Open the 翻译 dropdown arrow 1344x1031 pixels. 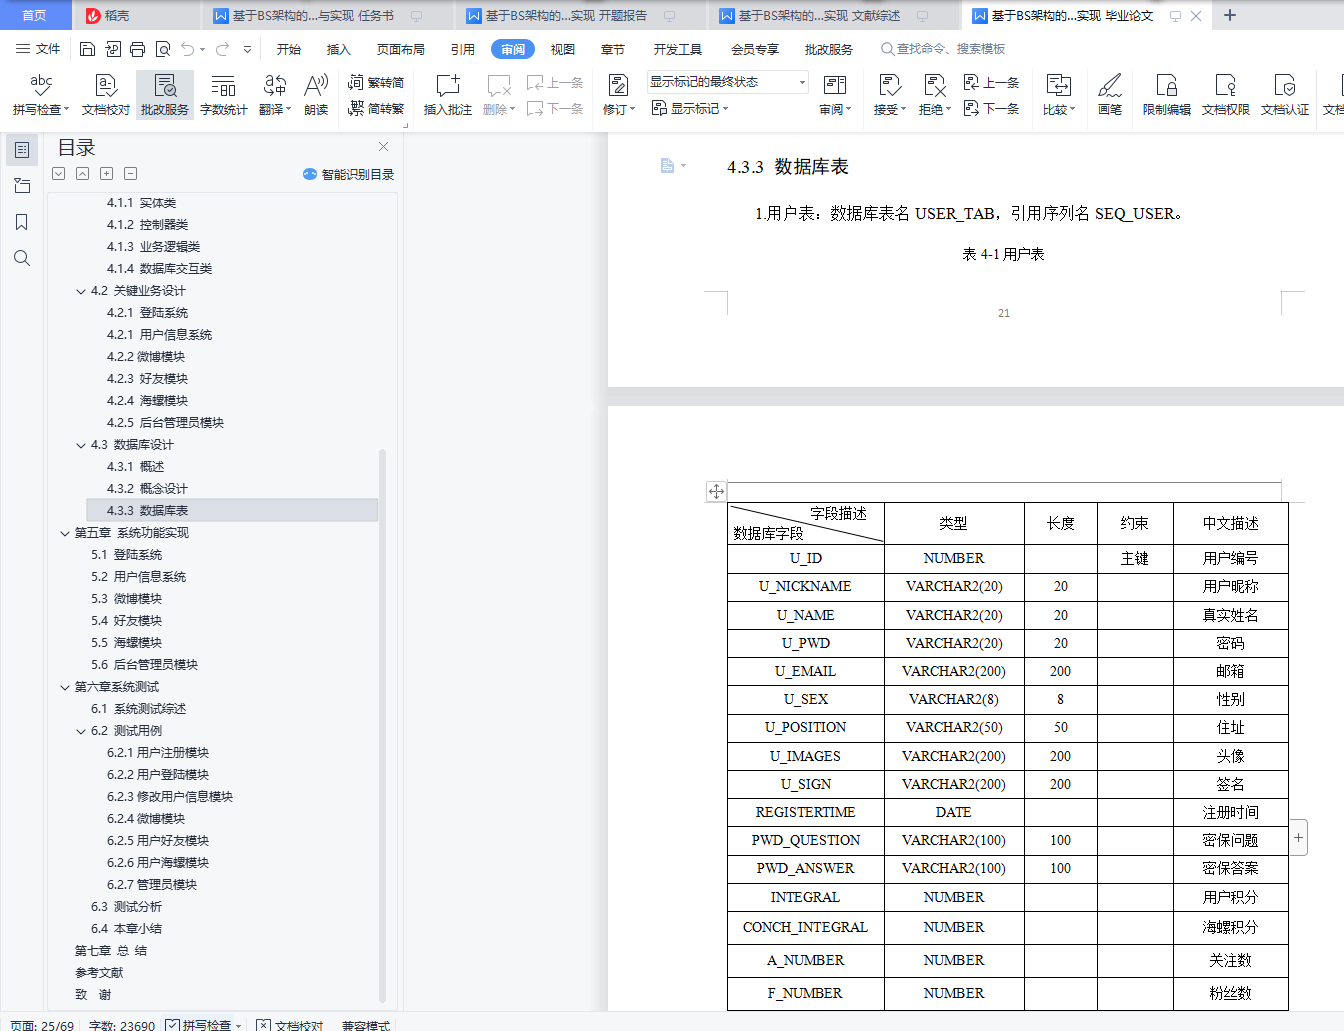click(288, 110)
